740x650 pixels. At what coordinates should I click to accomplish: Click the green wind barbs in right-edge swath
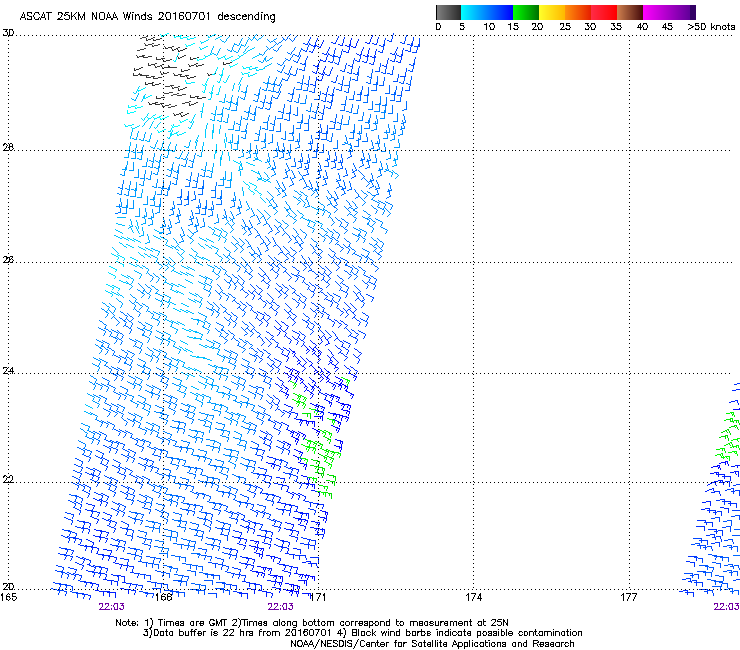729,437
